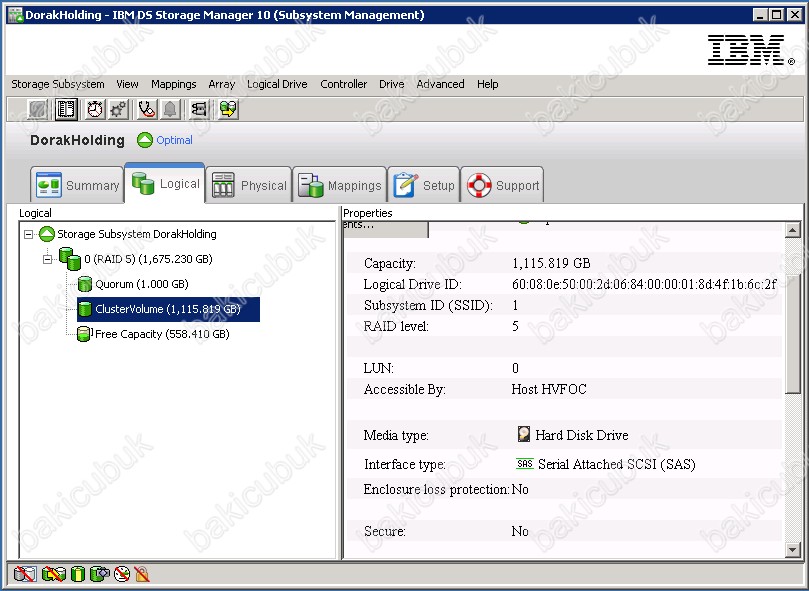Select the Quorum (1.000 GB) drive
809x591 pixels.
tap(142, 284)
